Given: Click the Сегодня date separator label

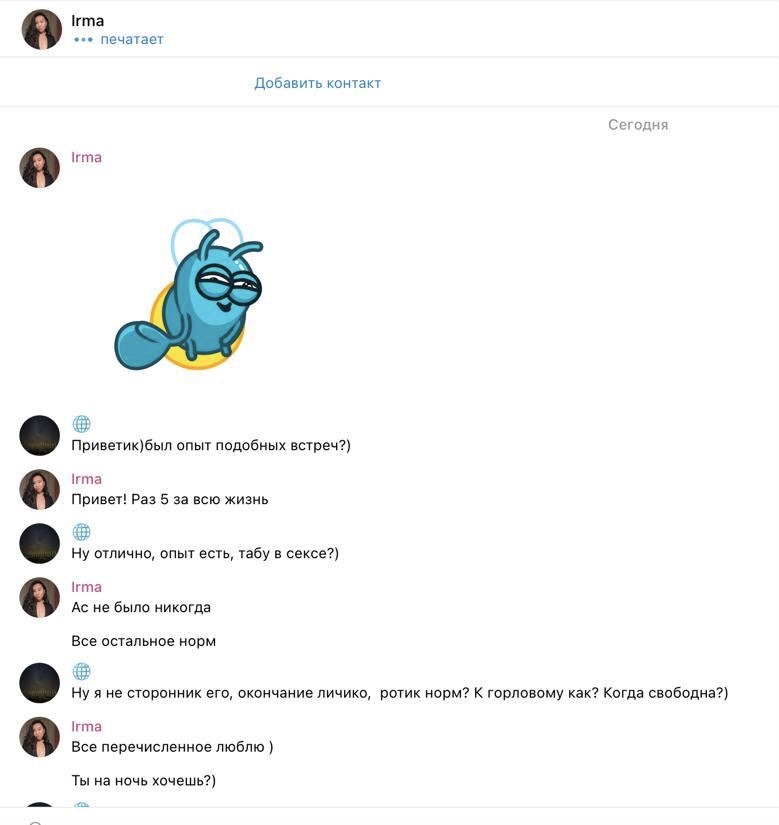Looking at the screenshot, I should (638, 125).
